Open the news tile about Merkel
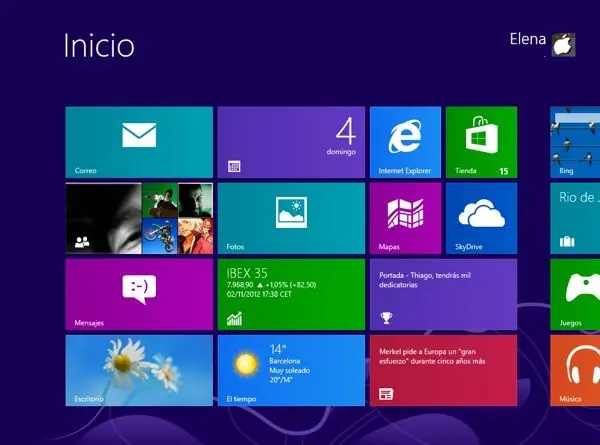 tap(443, 370)
